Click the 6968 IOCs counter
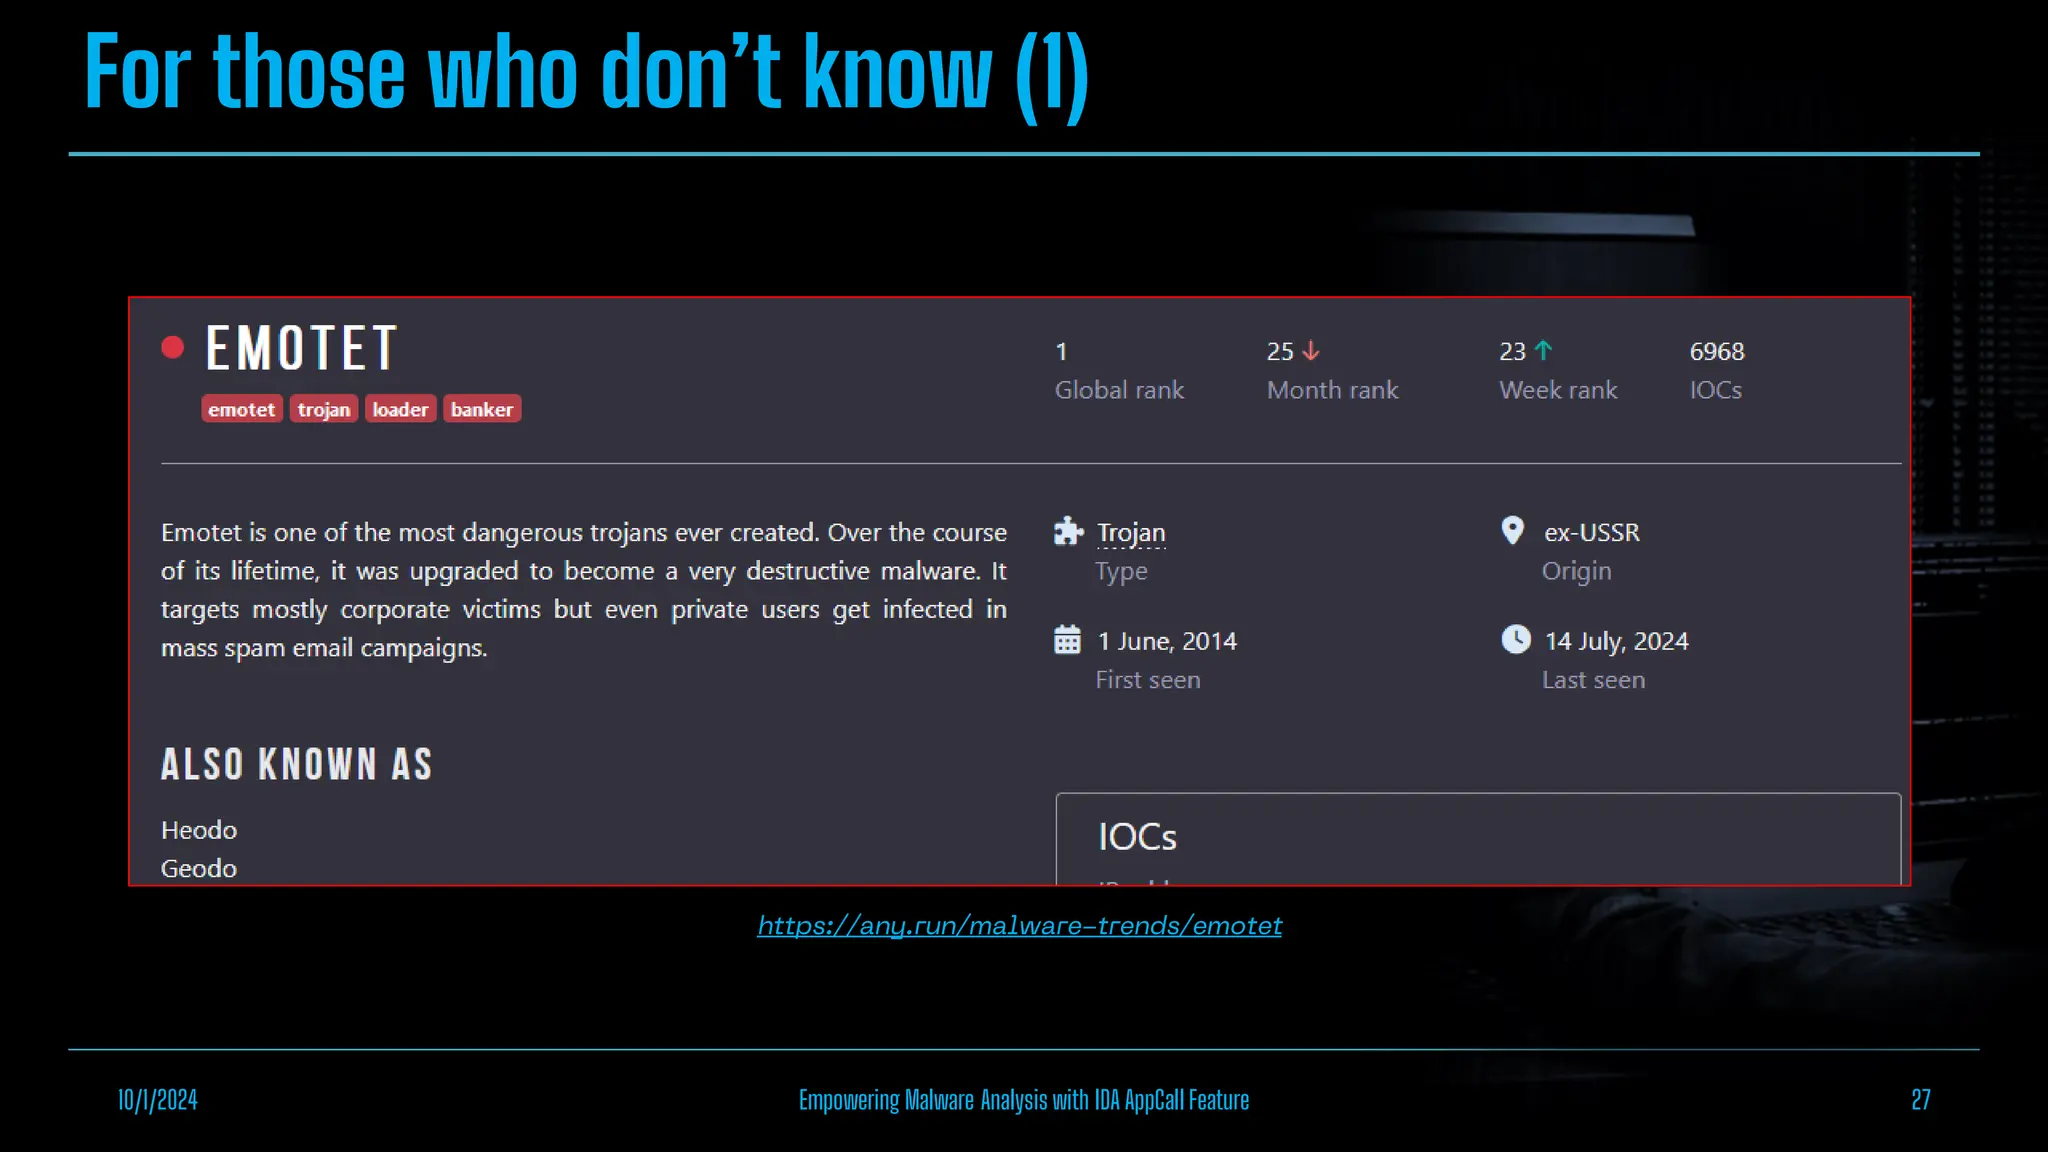The image size is (2048, 1152). (x=1716, y=352)
